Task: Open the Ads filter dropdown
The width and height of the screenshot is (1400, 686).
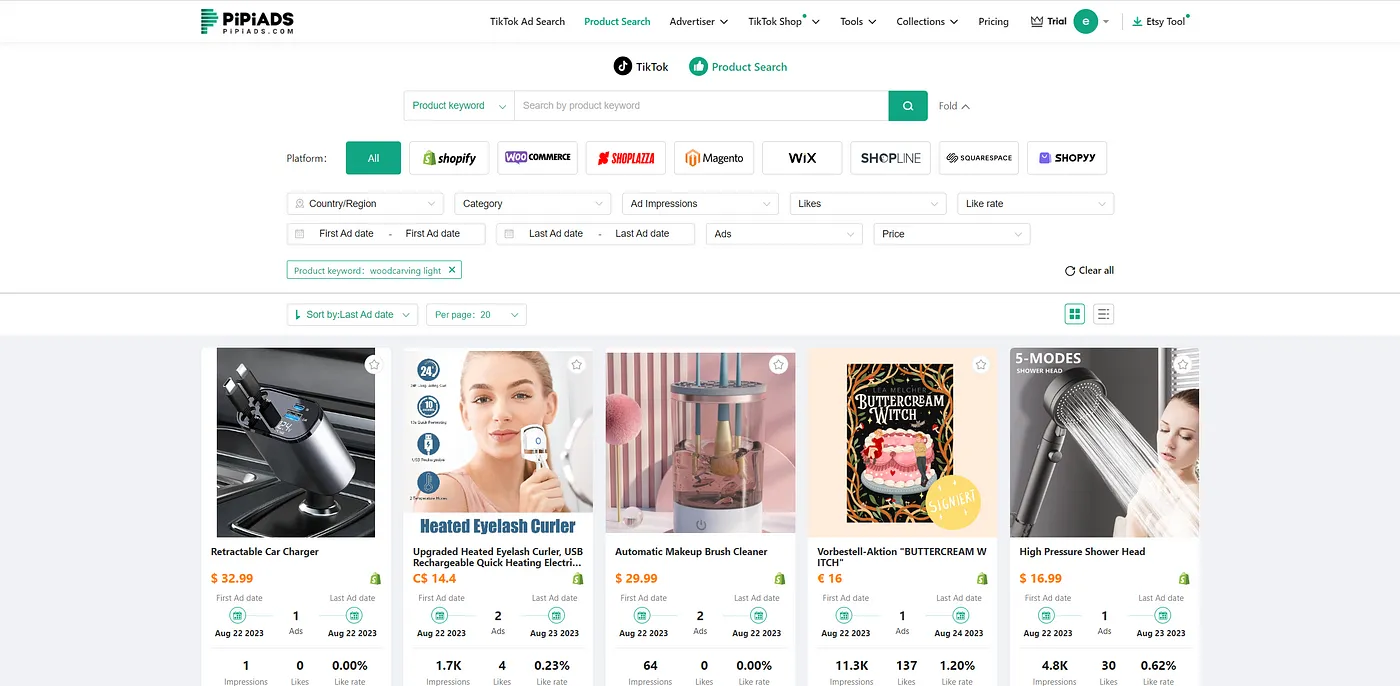Action: point(784,234)
